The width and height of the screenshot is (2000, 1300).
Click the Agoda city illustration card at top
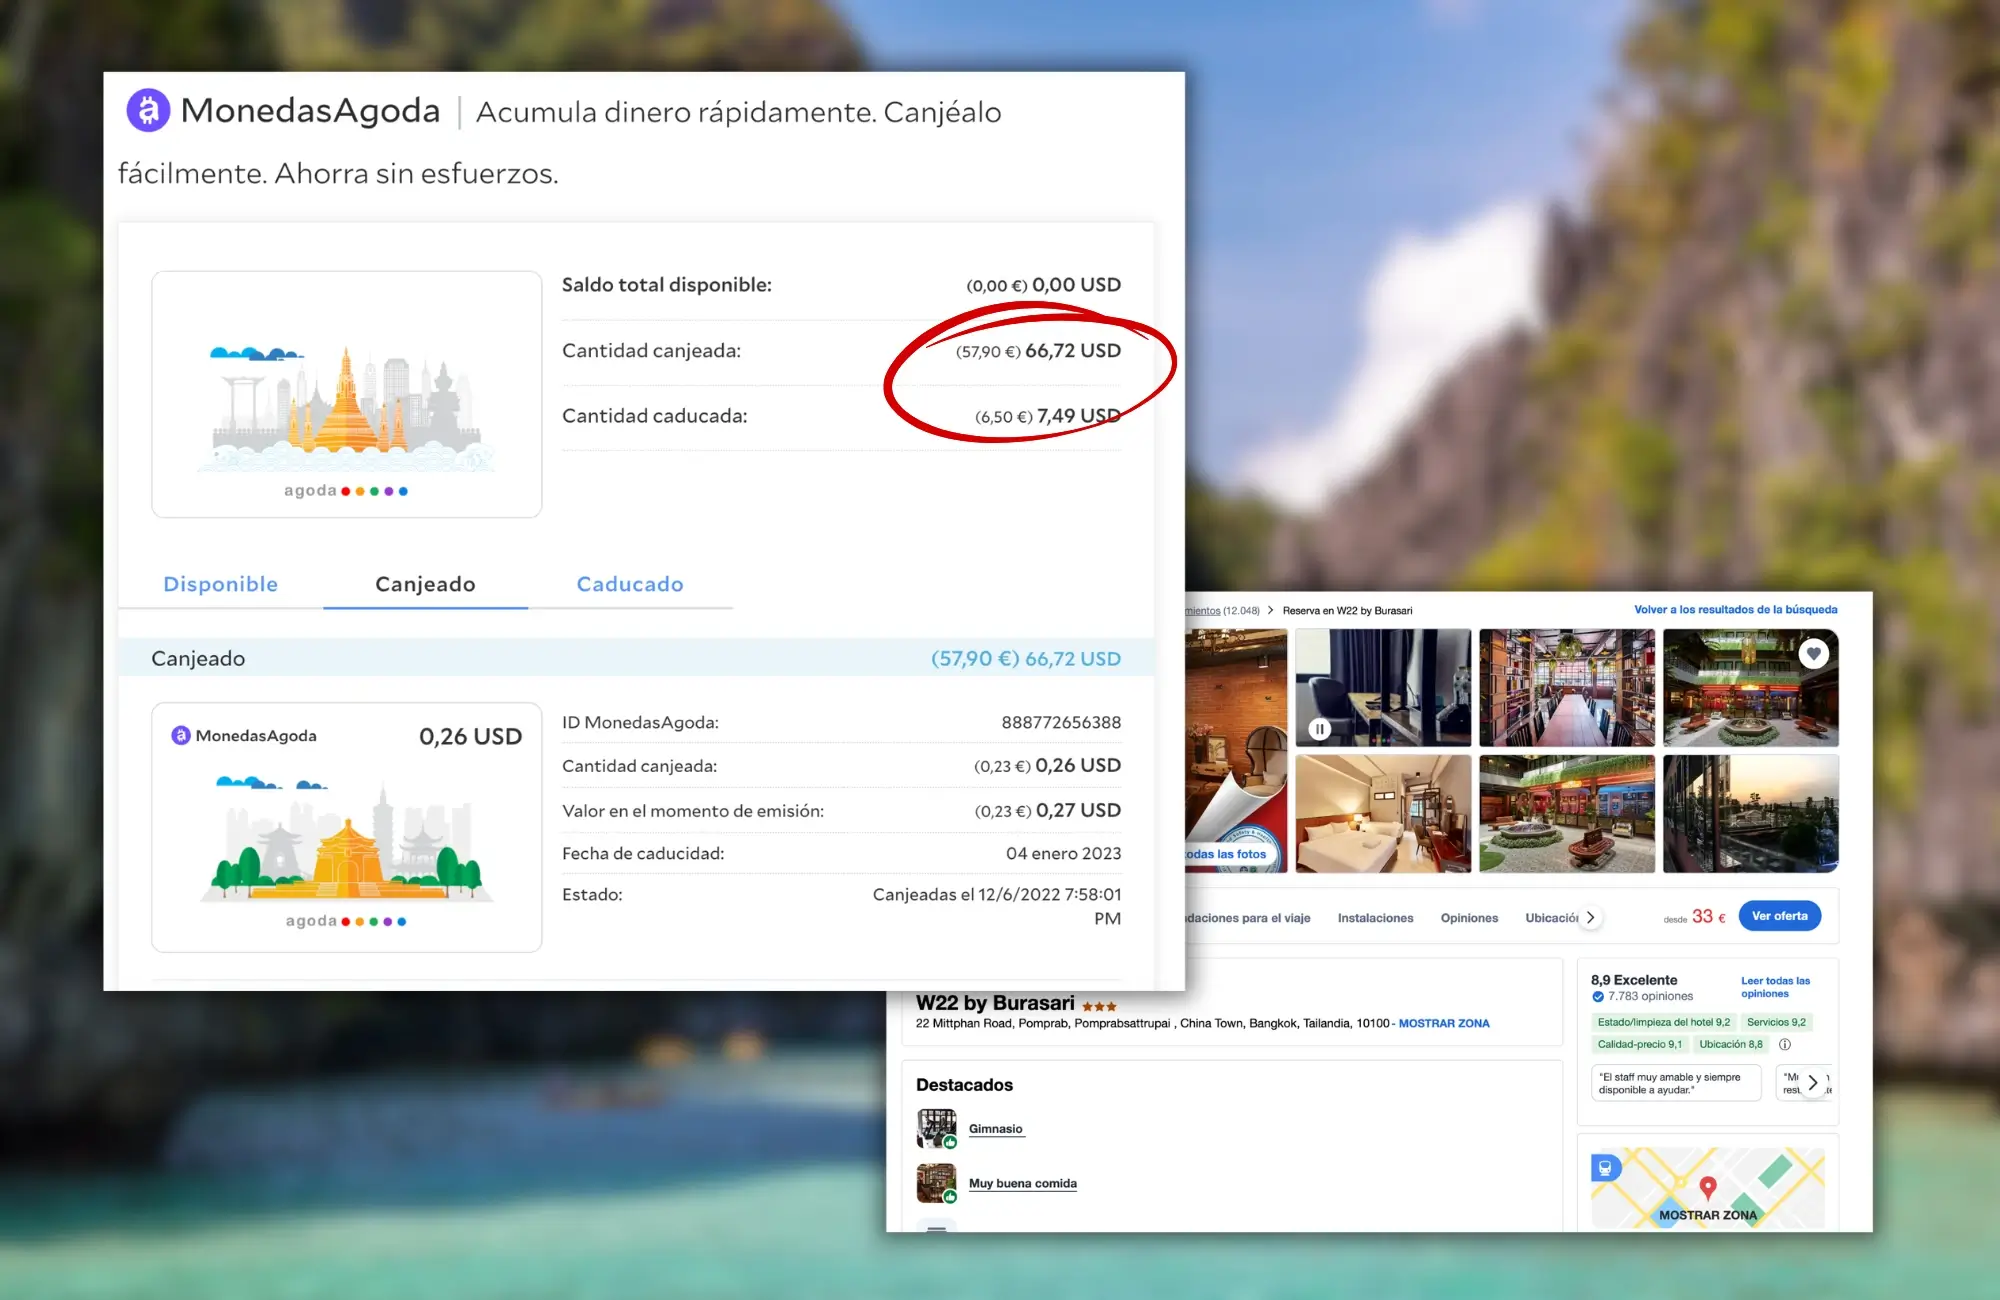[346, 394]
